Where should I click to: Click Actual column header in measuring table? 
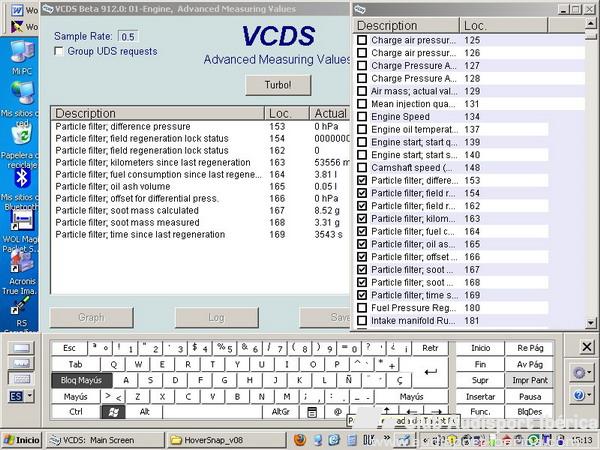[x=330, y=113]
